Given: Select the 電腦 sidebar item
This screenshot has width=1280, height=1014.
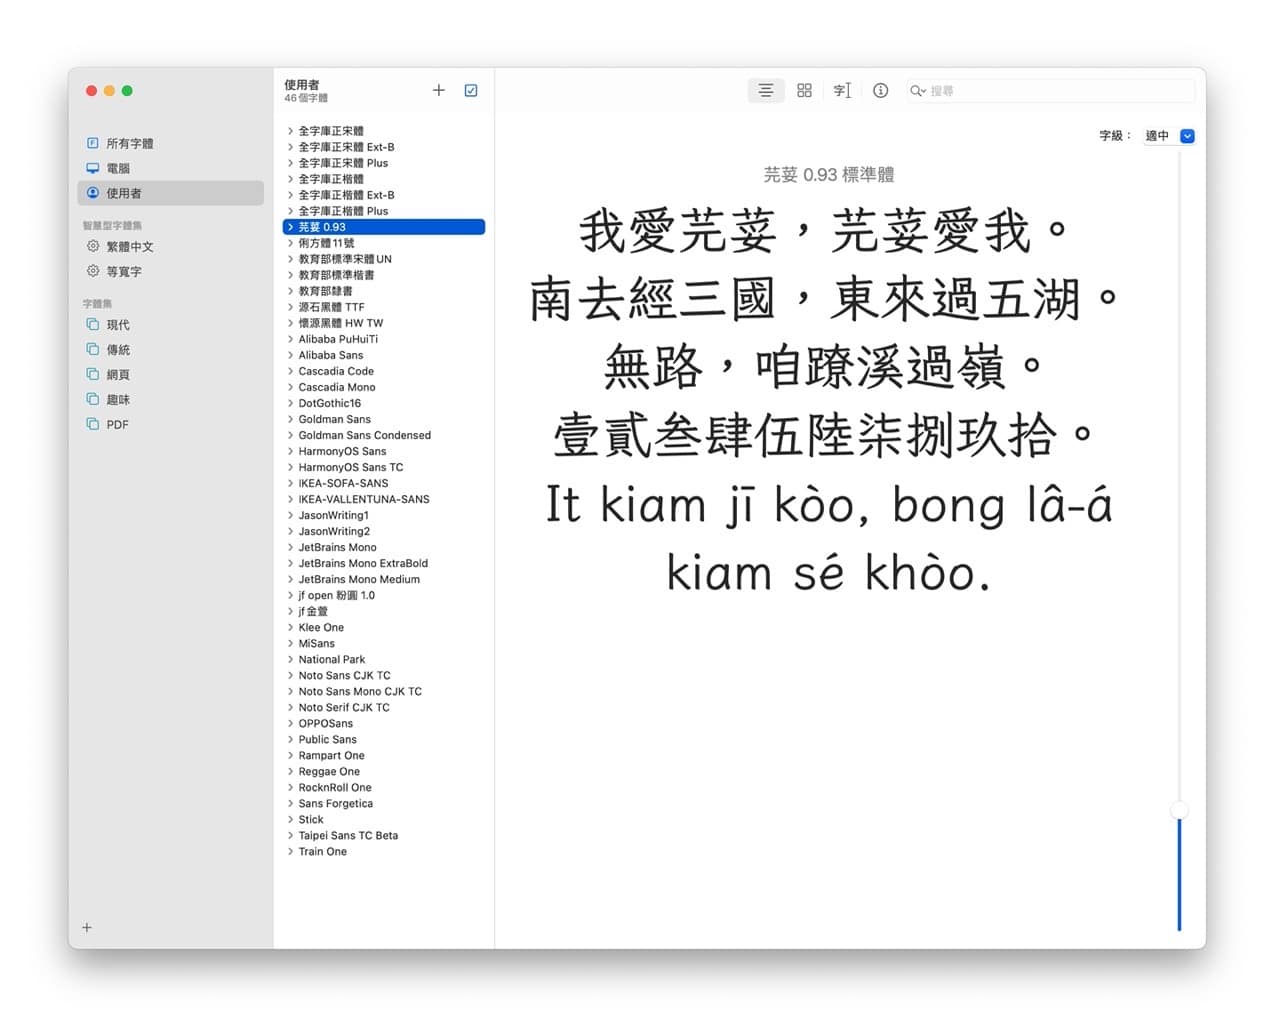Looking at the screenshot, I should 118,168.
